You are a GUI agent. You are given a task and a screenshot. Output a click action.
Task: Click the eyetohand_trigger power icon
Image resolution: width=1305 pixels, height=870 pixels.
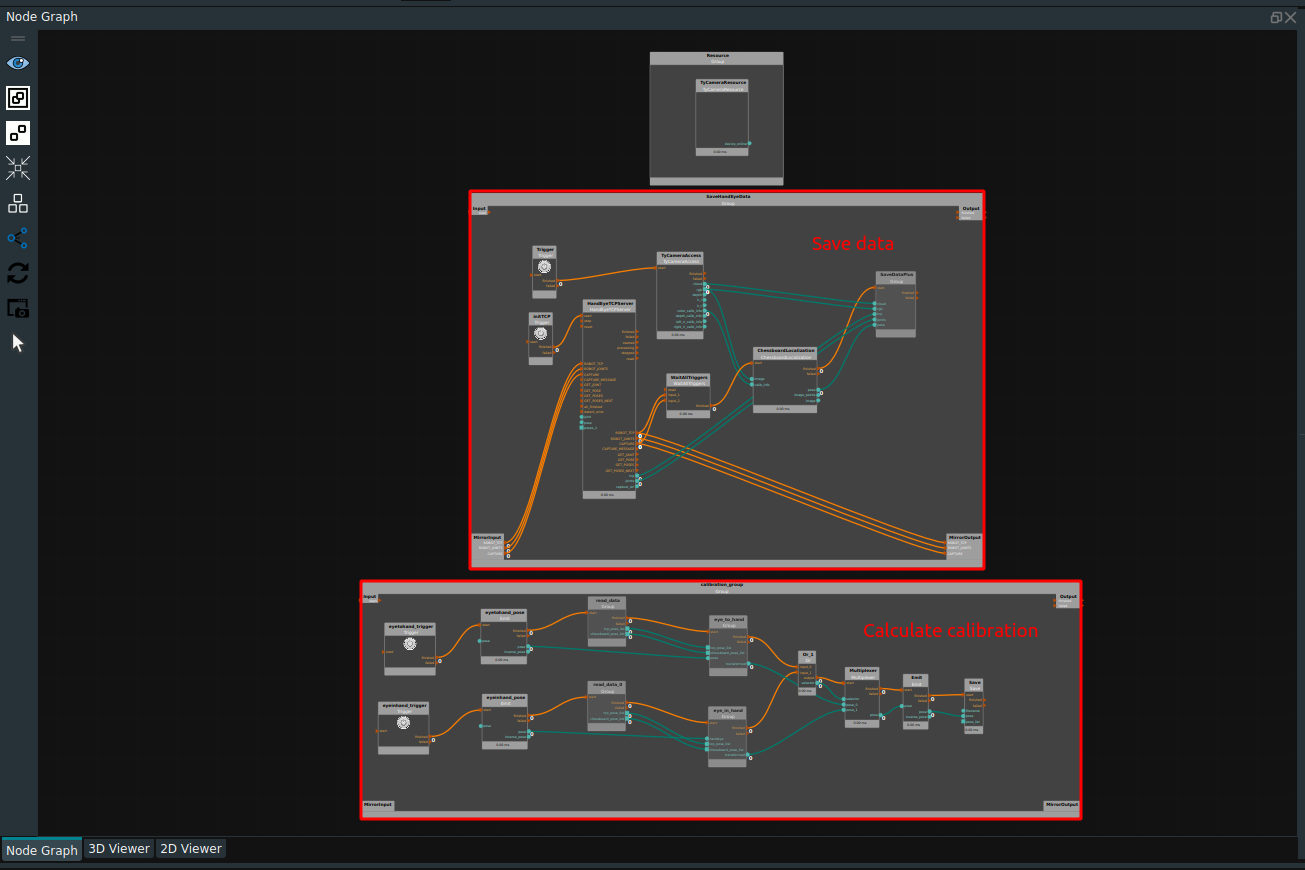coord(409,644)
